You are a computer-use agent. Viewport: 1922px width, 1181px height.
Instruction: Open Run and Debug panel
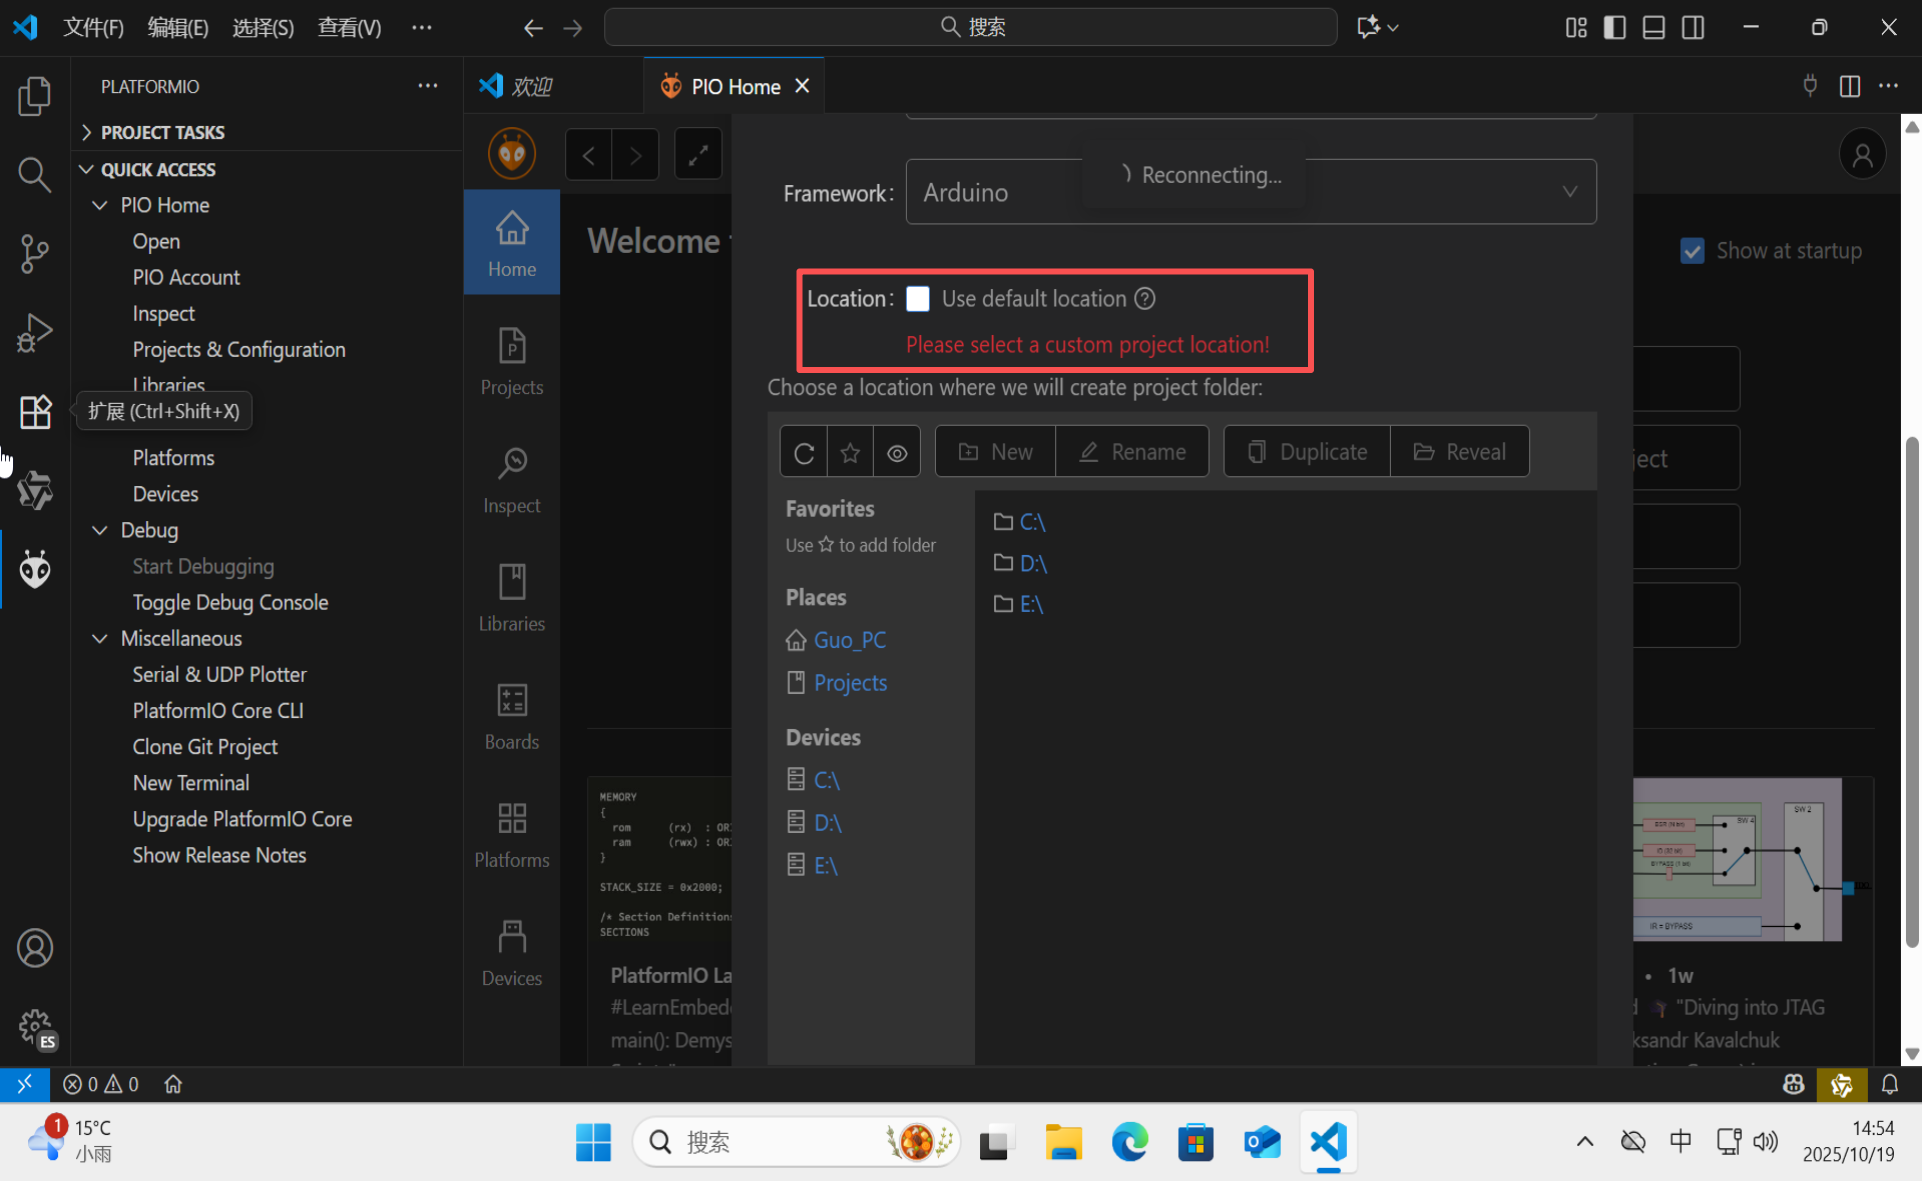tap(35, 333)
